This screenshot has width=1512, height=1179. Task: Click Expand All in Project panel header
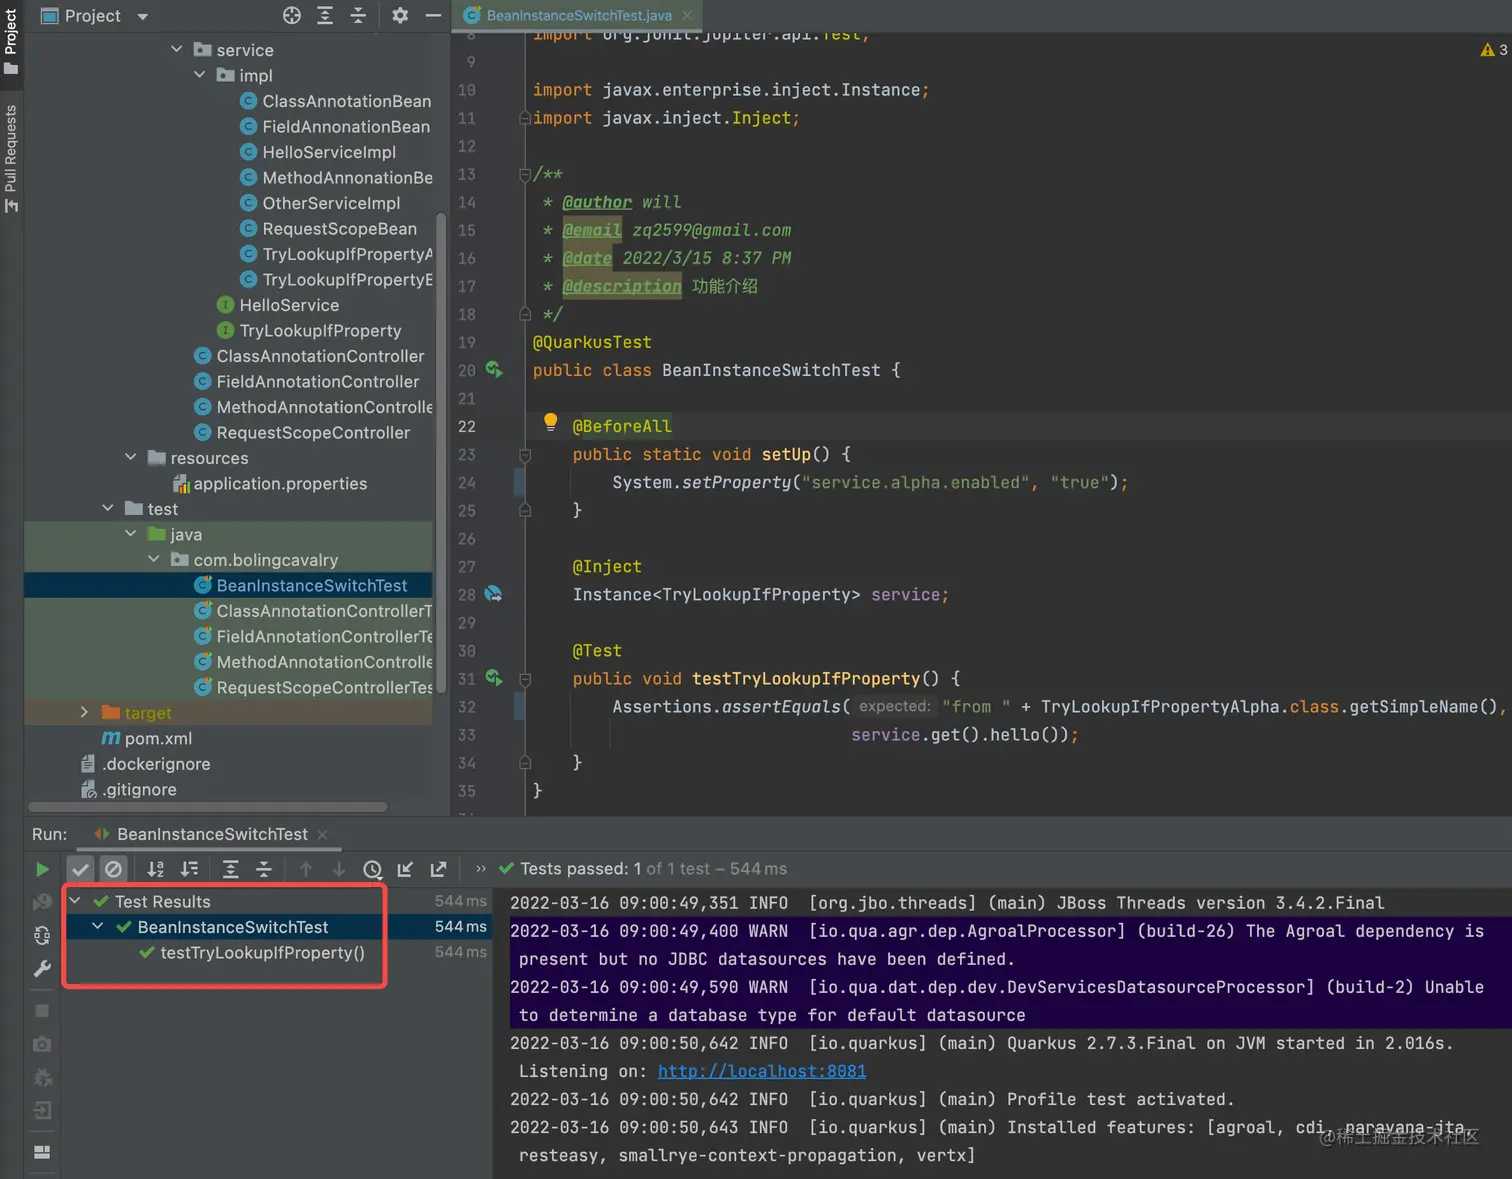point(325,15)
